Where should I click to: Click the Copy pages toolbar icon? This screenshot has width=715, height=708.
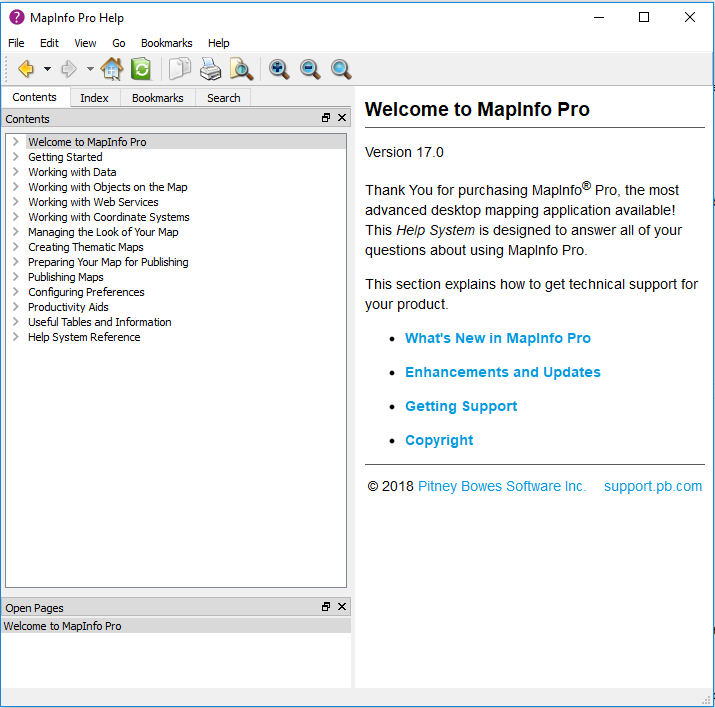[180, 69]
